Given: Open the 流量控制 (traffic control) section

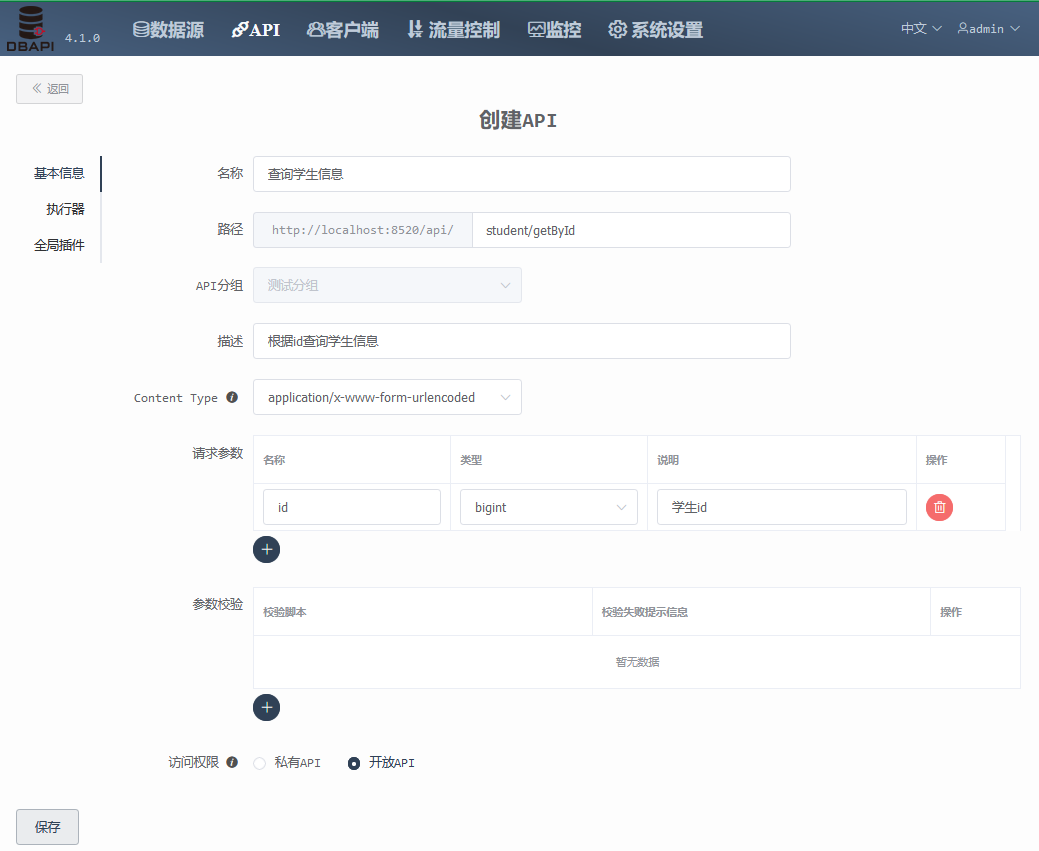Looking at the screenshot, I should [x=453, y=28].
